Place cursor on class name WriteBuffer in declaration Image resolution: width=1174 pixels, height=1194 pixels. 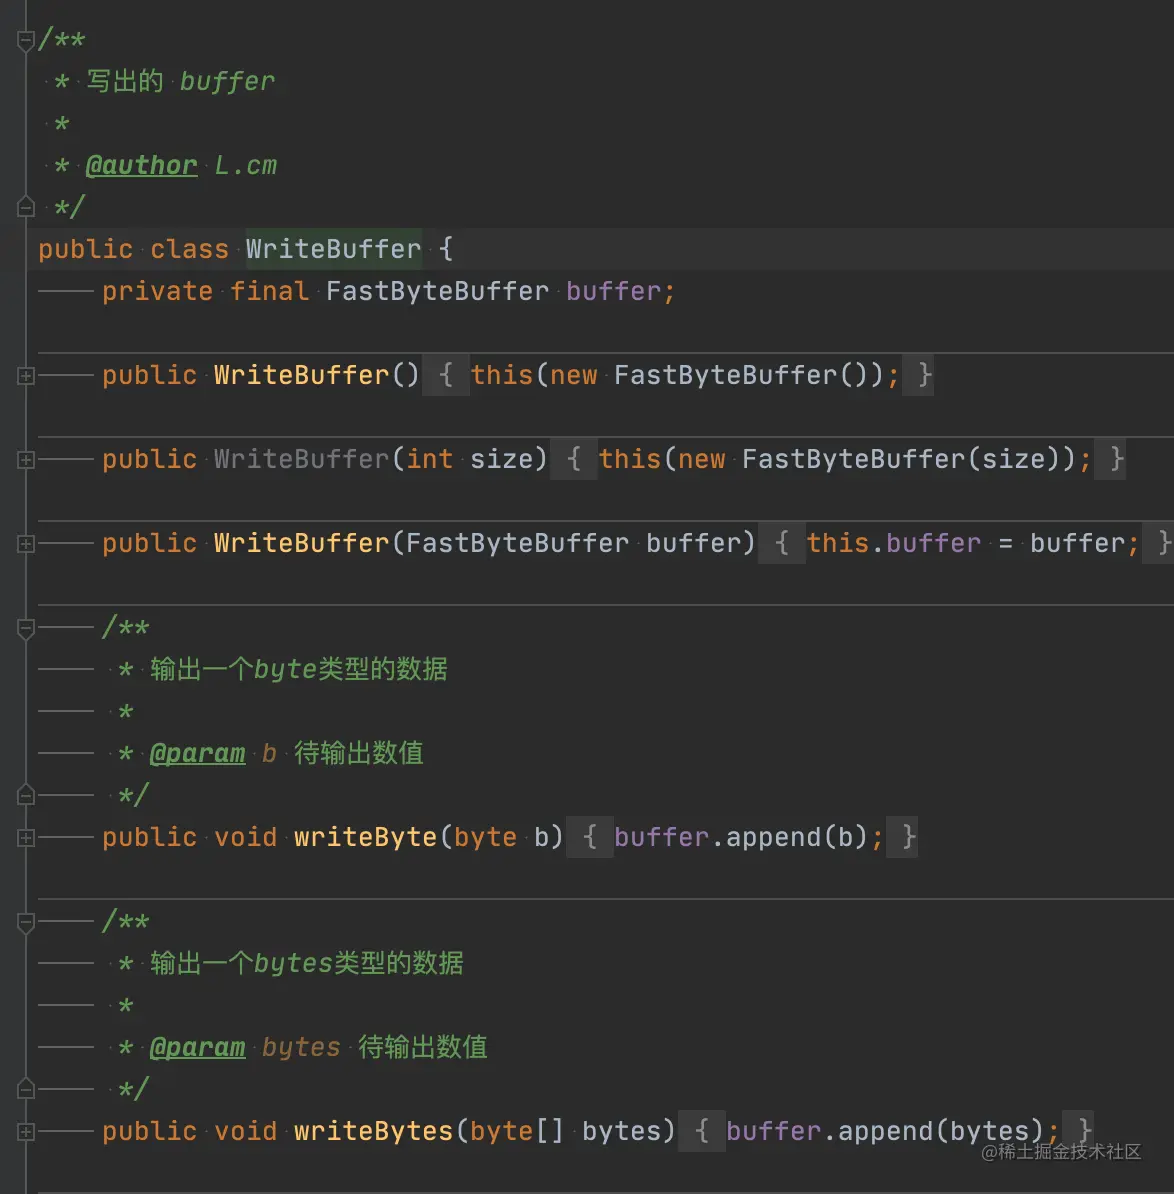point(333,249)
